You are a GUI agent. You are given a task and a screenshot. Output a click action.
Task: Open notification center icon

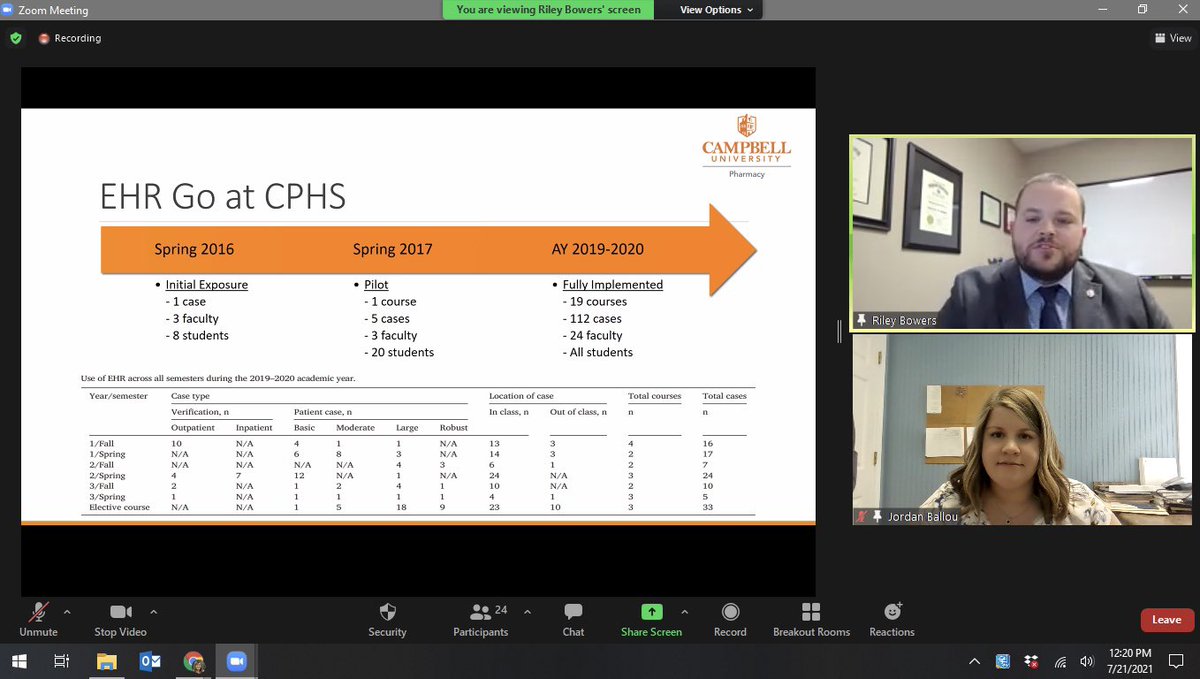[1175, 661]
